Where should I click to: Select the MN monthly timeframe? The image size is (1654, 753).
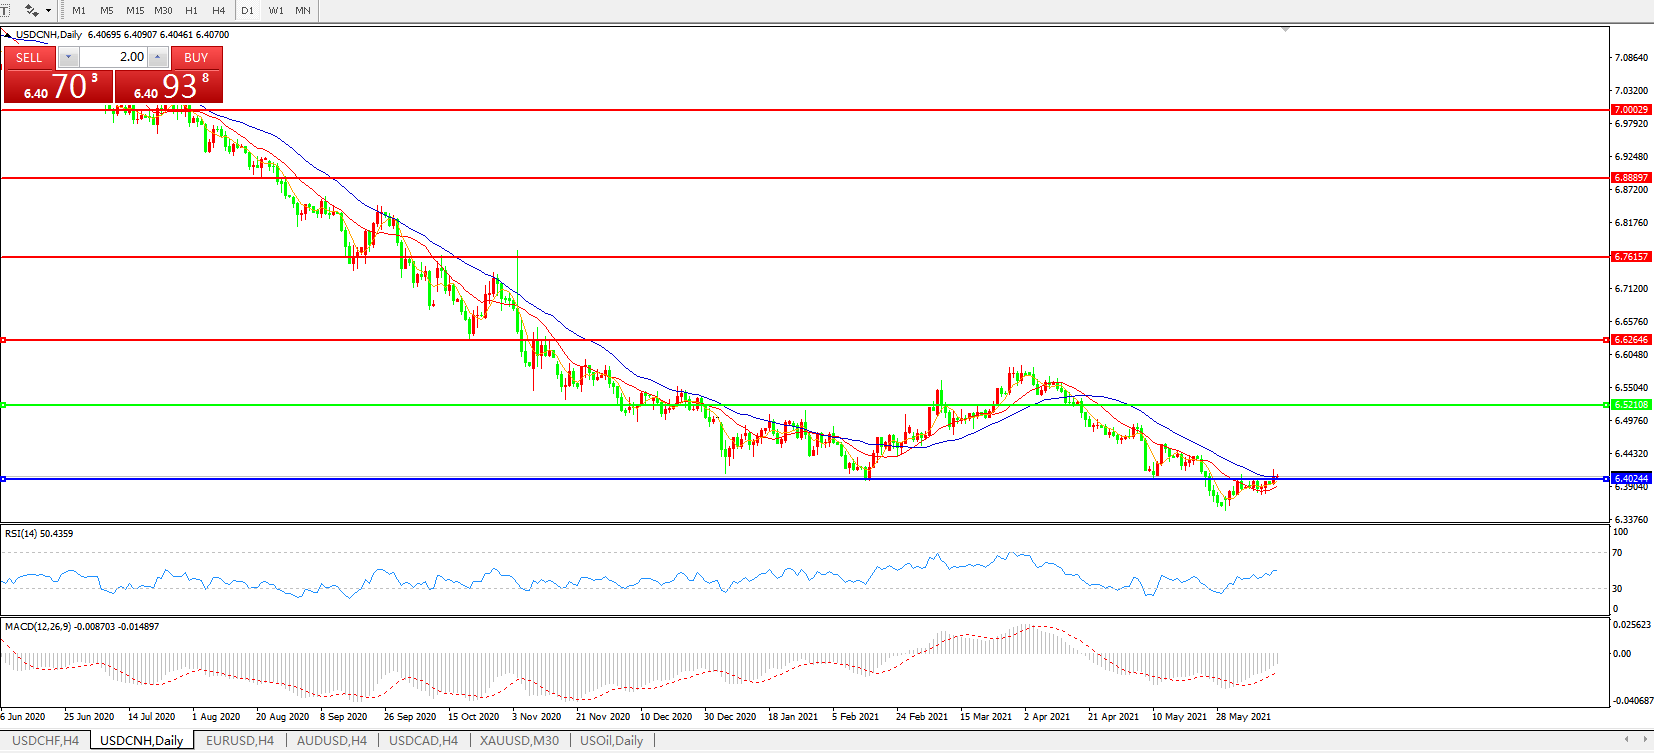coord(303,10)
